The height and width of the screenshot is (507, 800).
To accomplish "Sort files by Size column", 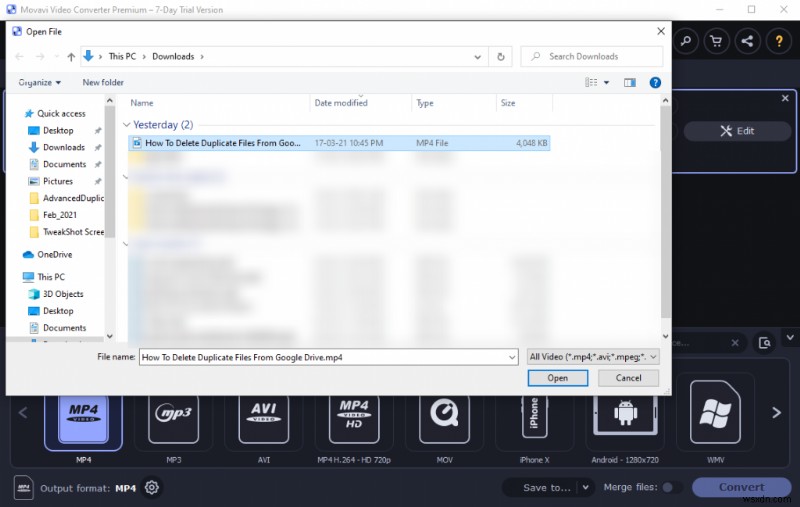I will (x=508, y=103).
